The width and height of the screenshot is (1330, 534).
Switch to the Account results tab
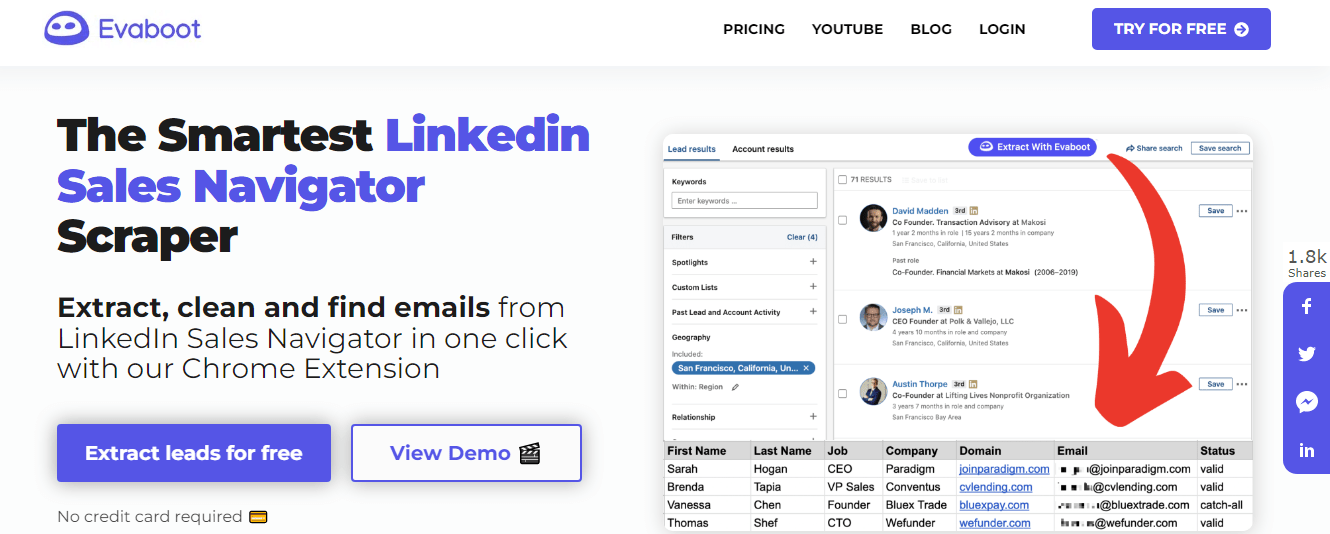coord(763,149)
